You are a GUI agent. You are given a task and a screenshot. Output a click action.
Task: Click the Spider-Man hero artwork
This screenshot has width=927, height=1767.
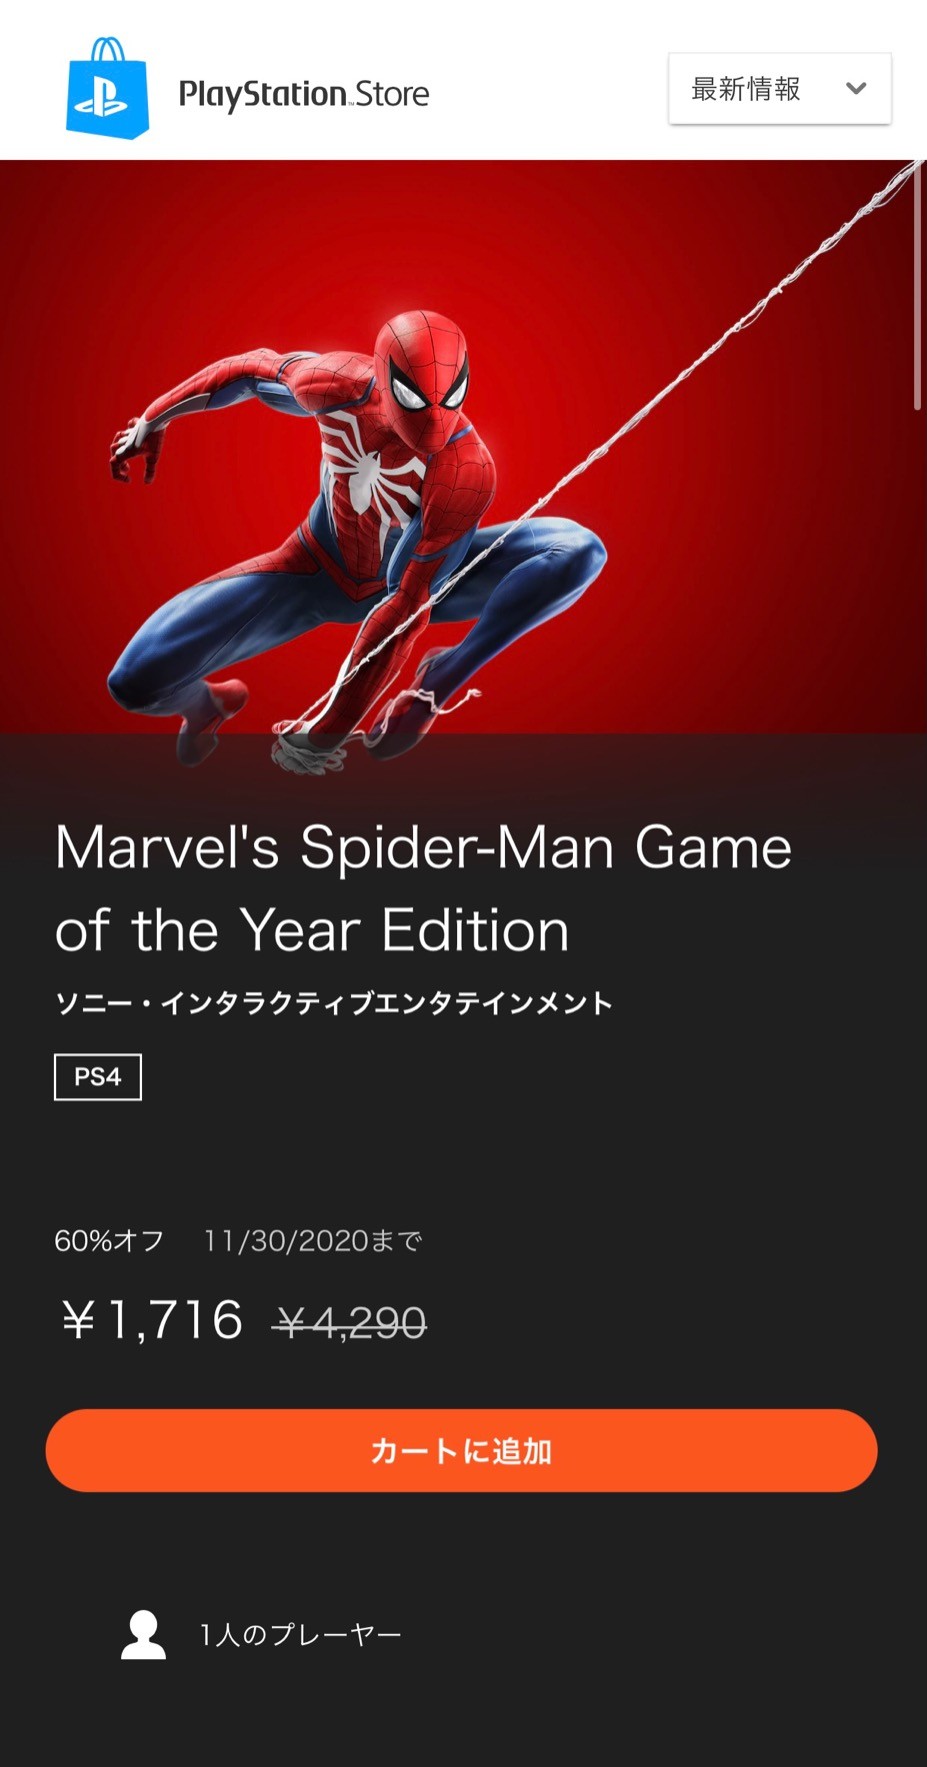tap(463, 460)
